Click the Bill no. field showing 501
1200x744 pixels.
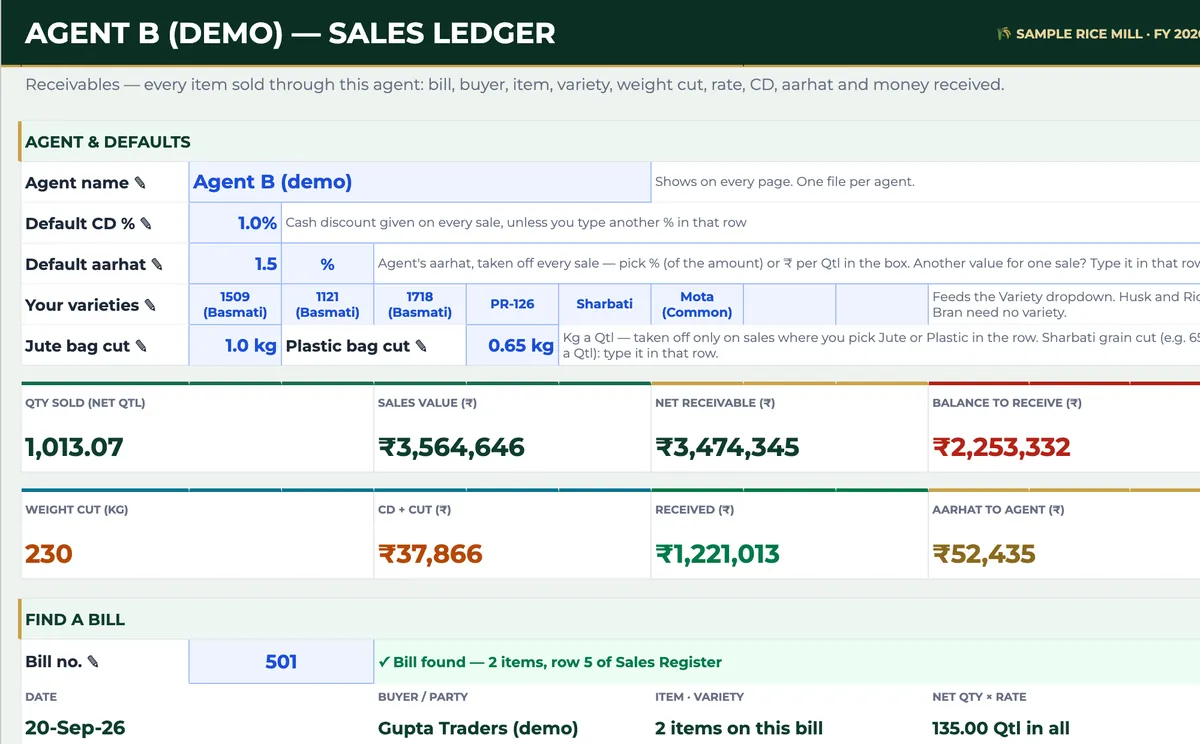click(281, 661)
